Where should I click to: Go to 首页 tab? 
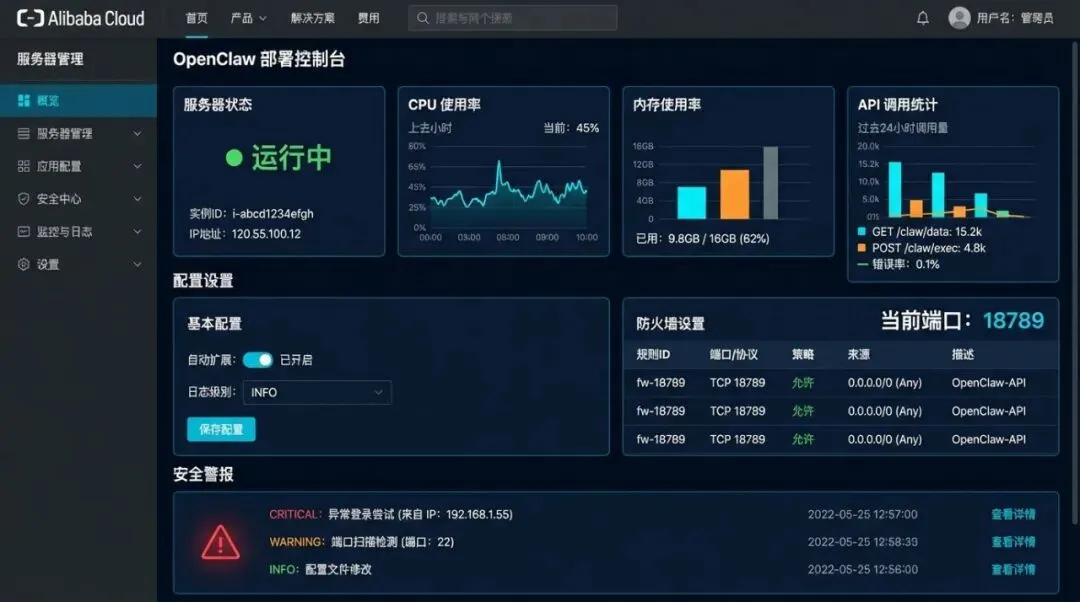(196, 19)
